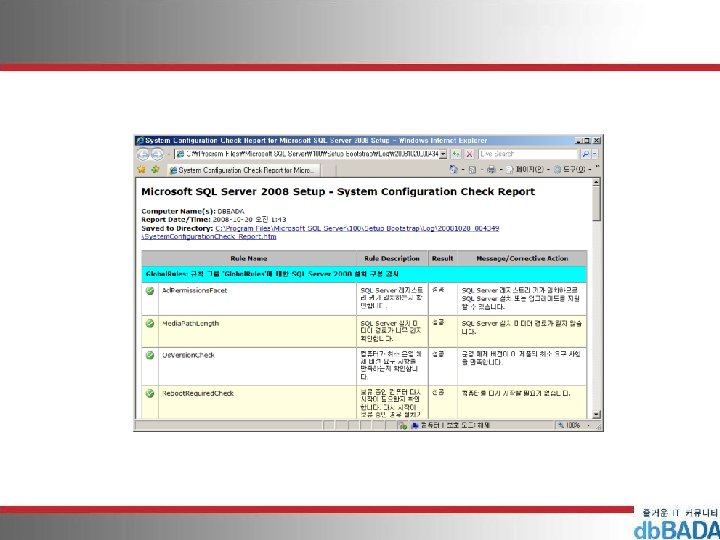Screen dimensions: 720x540
Task: Click the red Stop loading icon
Action: [469, 154]
